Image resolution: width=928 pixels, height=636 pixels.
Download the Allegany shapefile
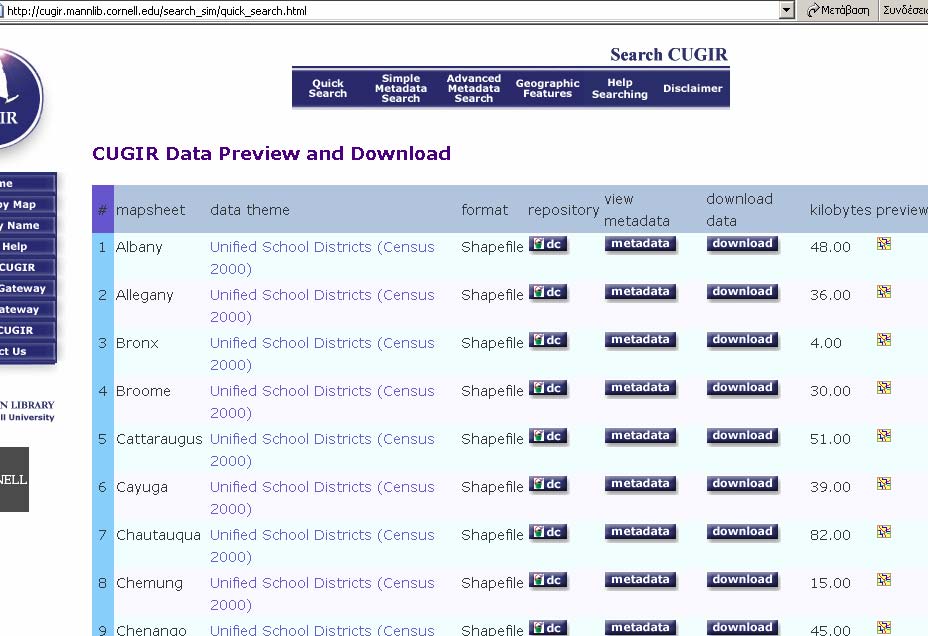(742, 292)
